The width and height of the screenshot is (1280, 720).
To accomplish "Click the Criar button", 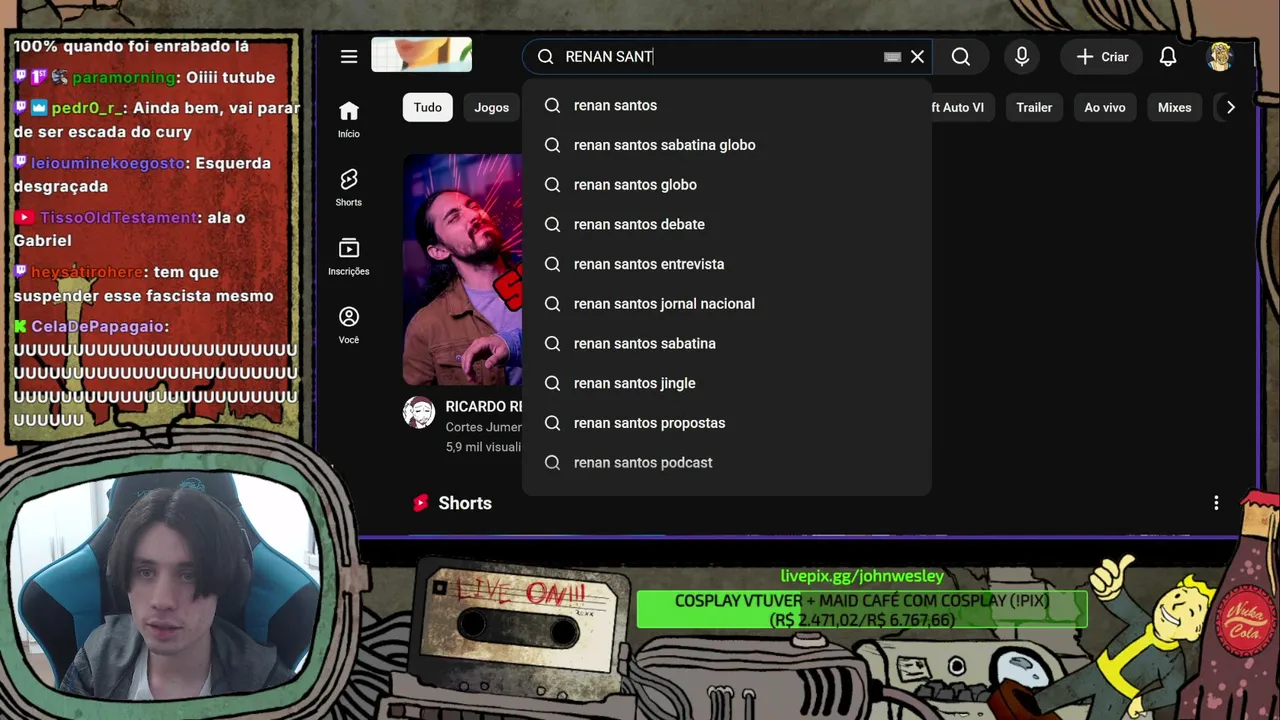I will pyautogui.click(x=1102, y=57).
